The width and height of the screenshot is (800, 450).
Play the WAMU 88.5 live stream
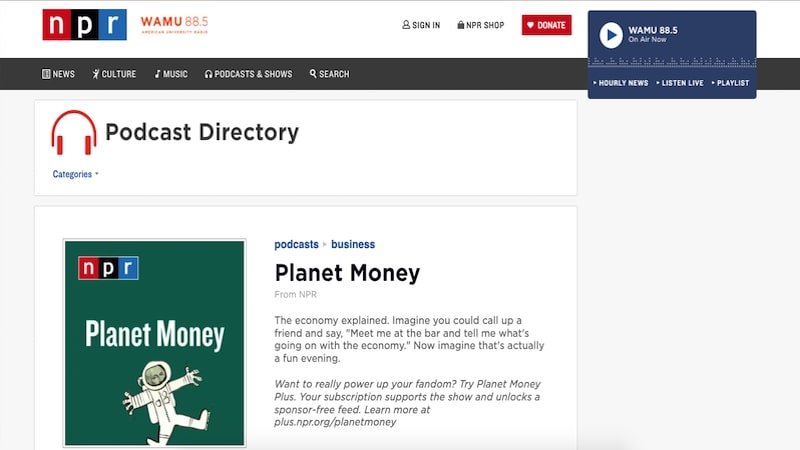[x=611, y=35]
